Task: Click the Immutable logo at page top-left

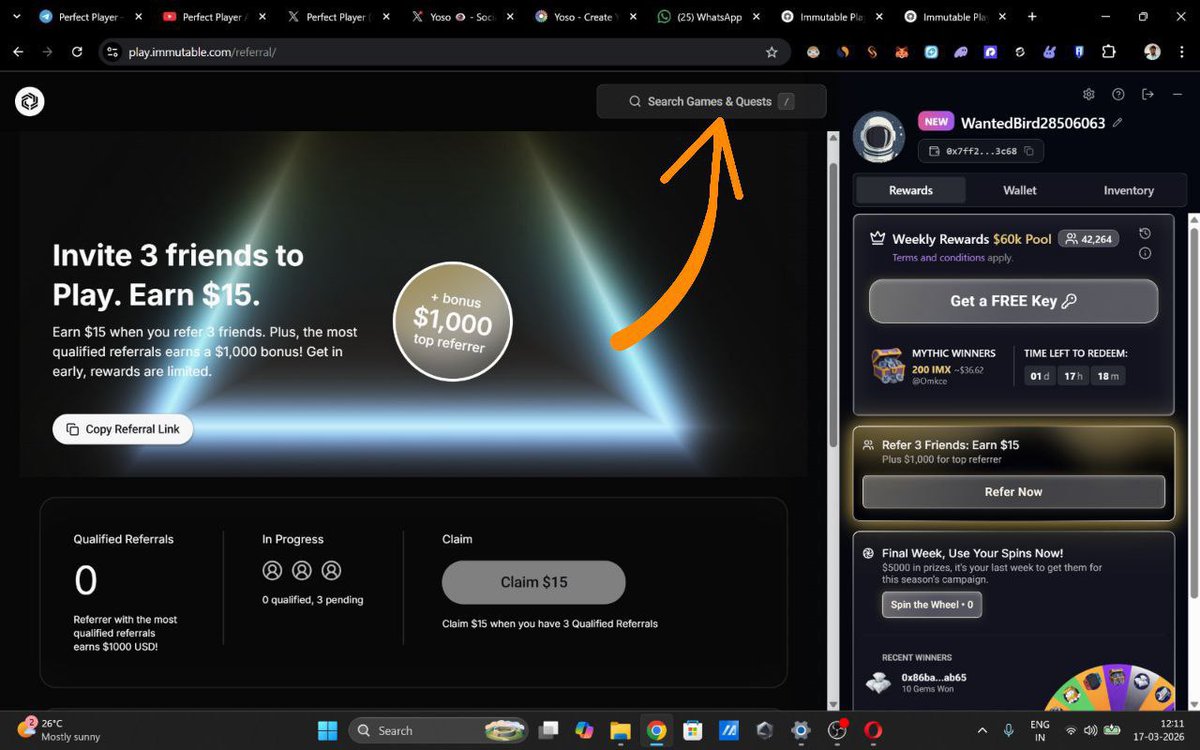Action: coord(30,101)
